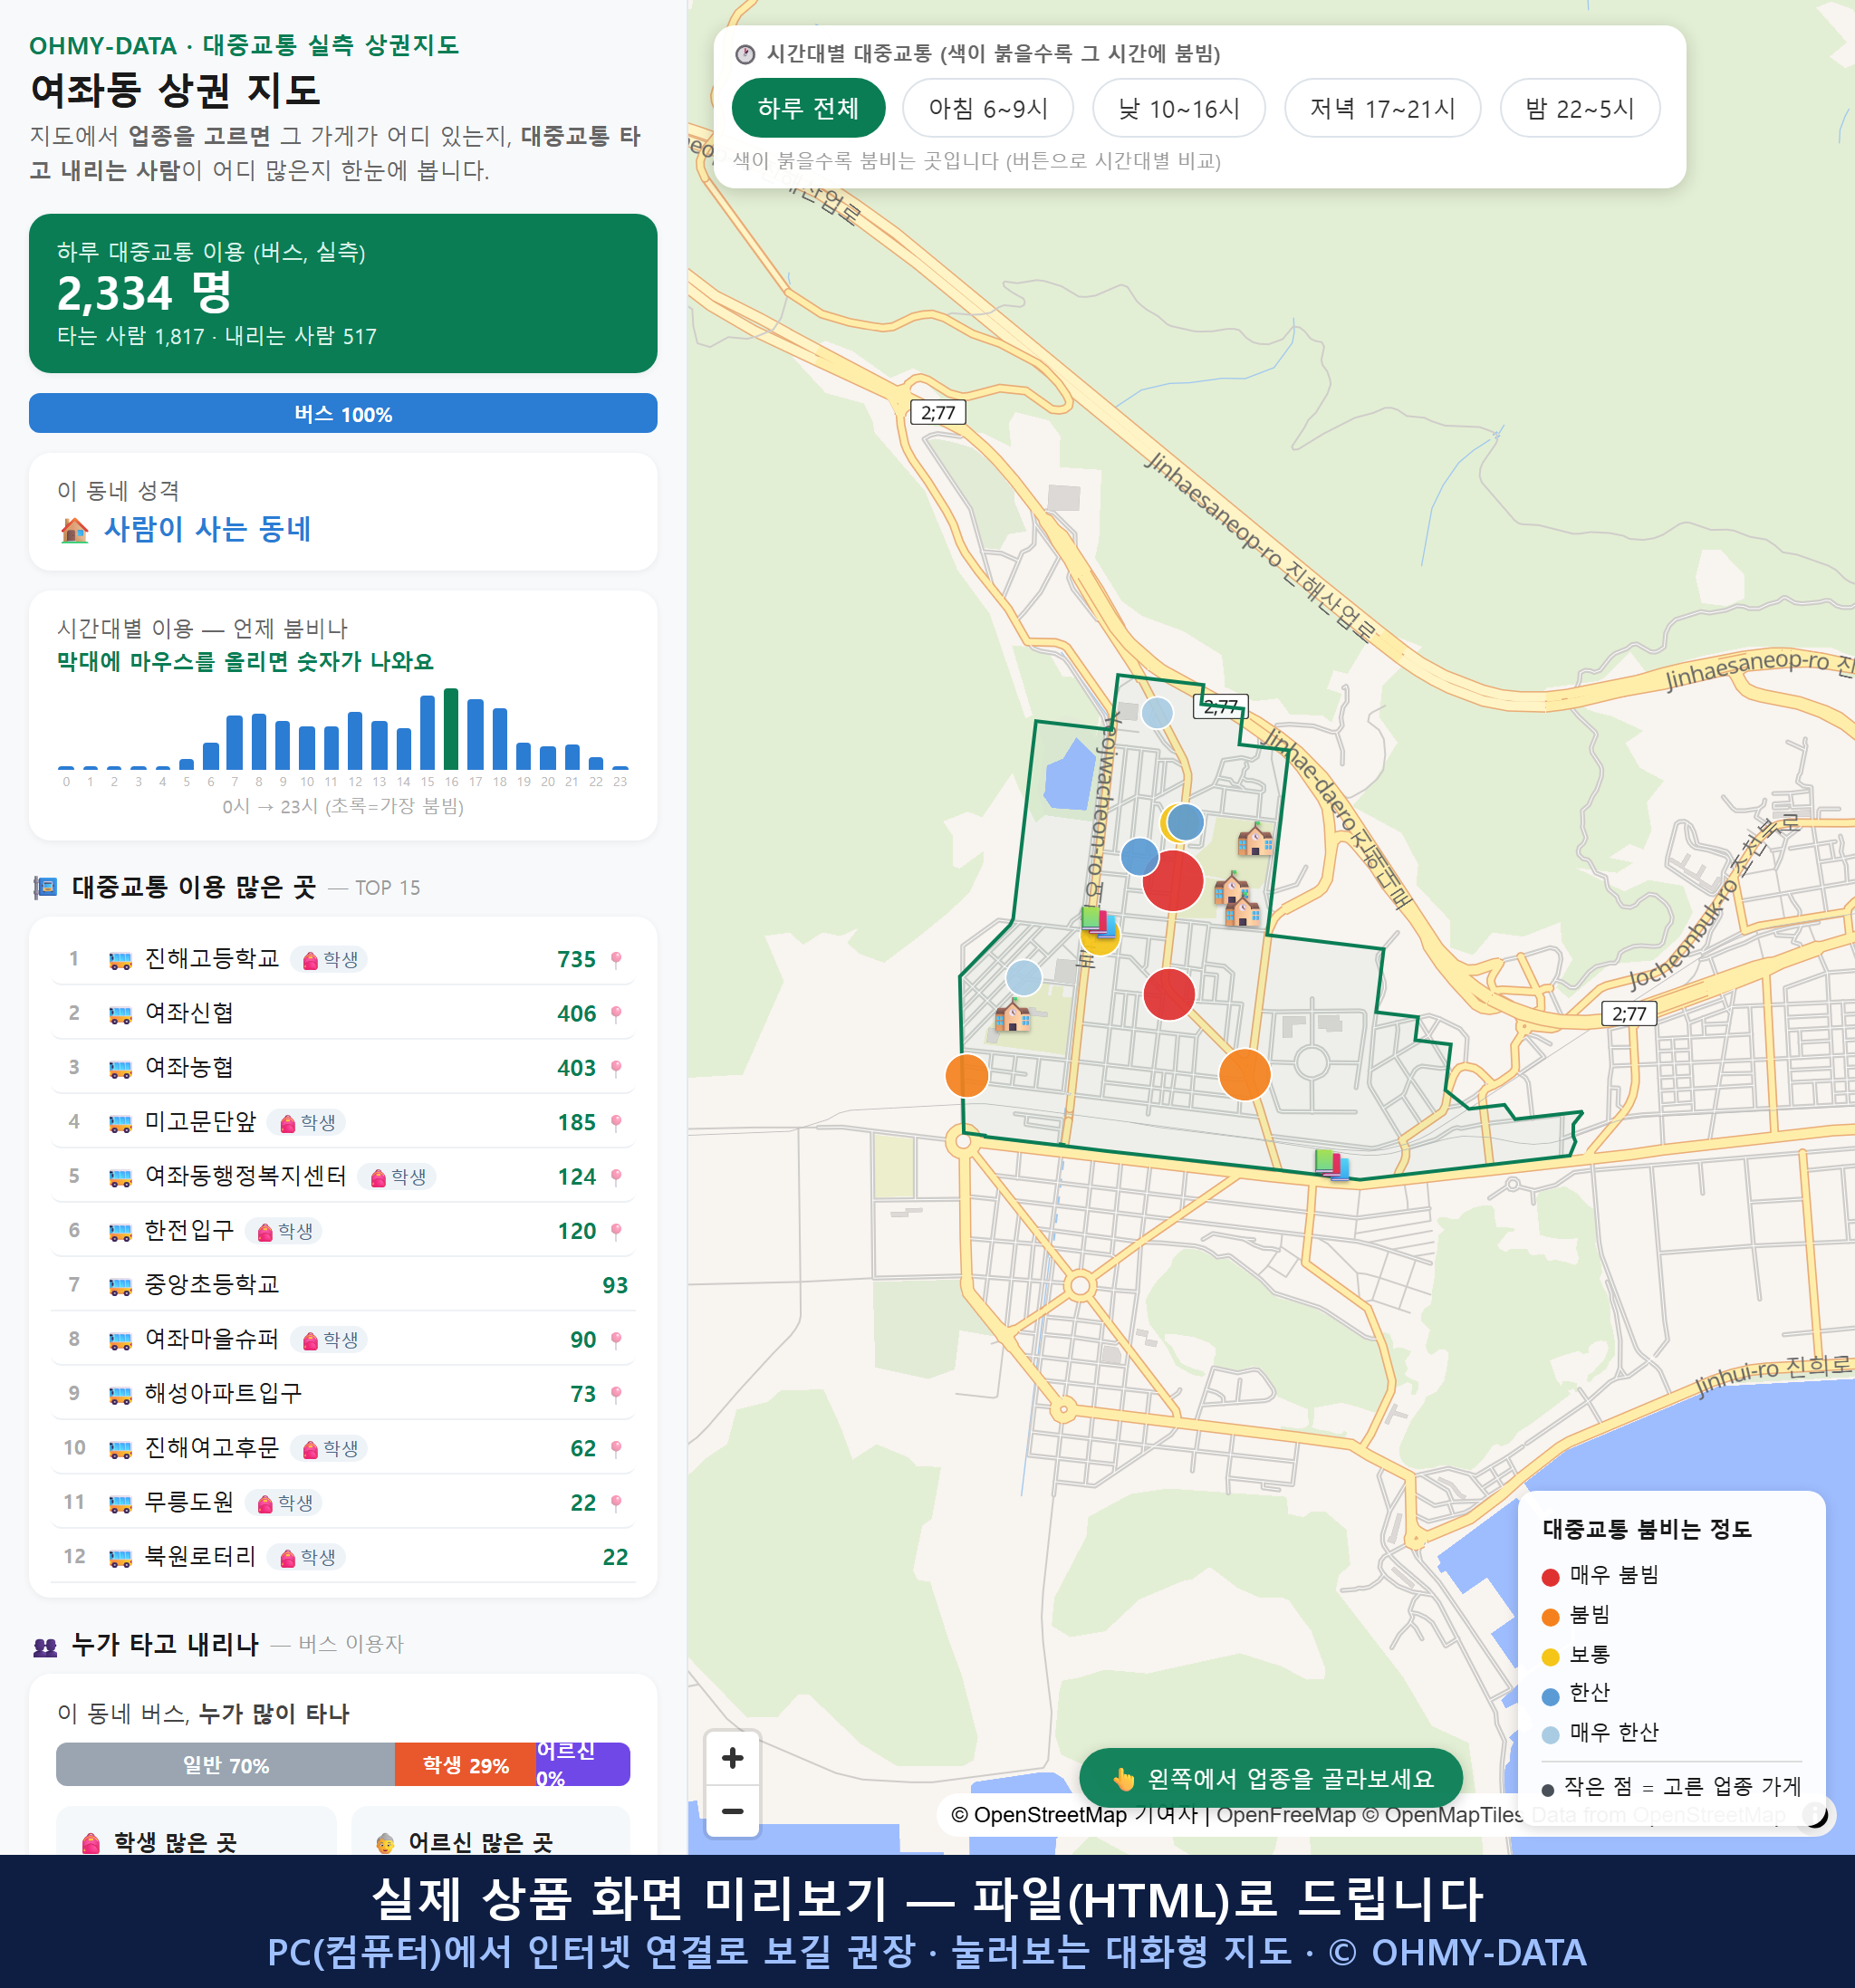Image resolution: width=1855 pixels, height=1988 pixels.
Task: Click bus icon beside 북원로터리
Action: click(120, 1557)
